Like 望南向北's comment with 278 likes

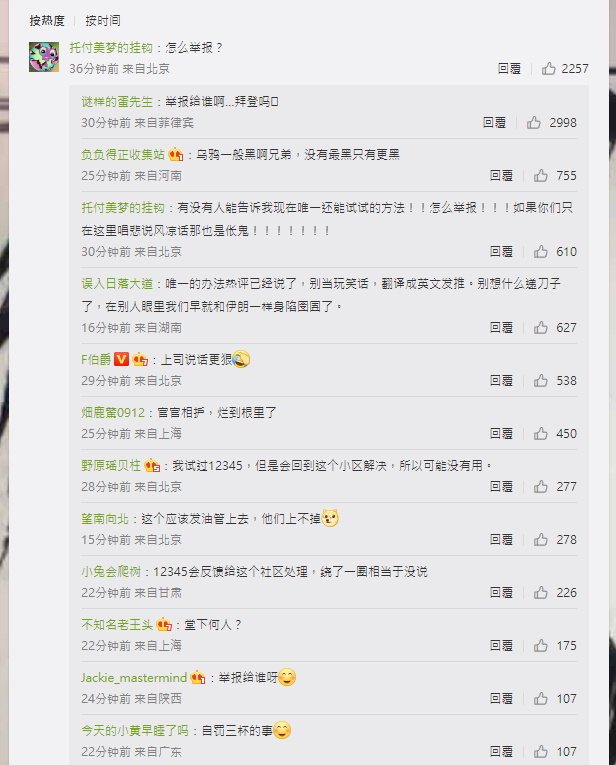[540, 540]
